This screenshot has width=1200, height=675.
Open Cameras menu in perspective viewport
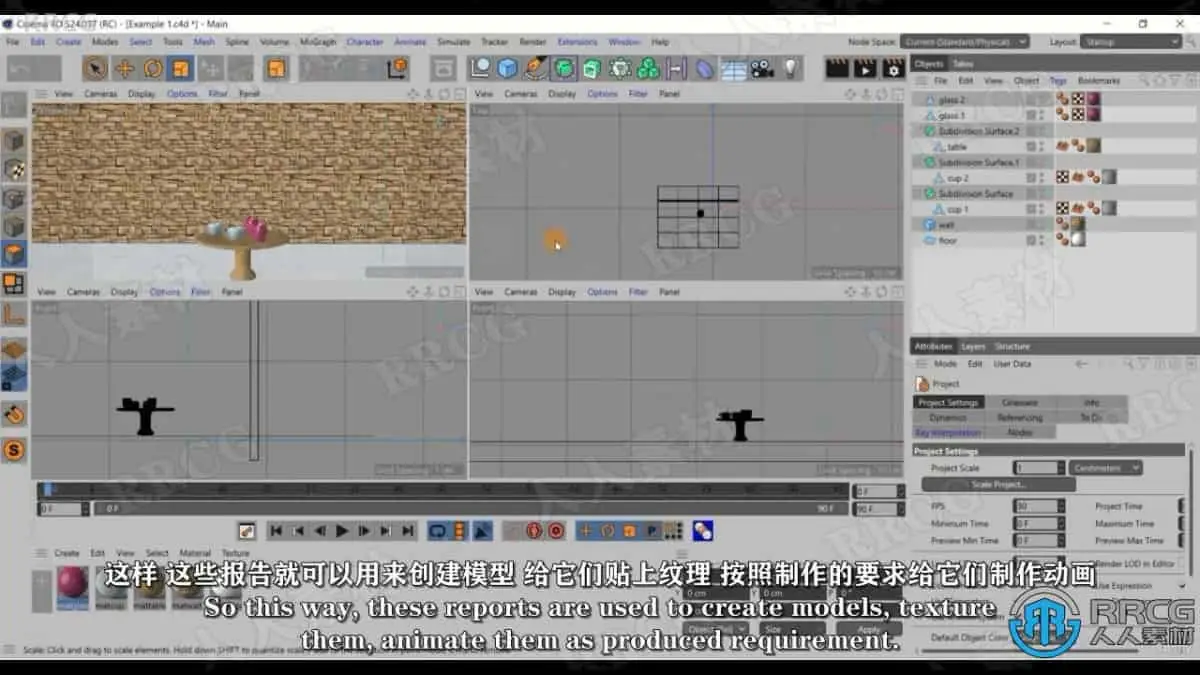(100, 94)
